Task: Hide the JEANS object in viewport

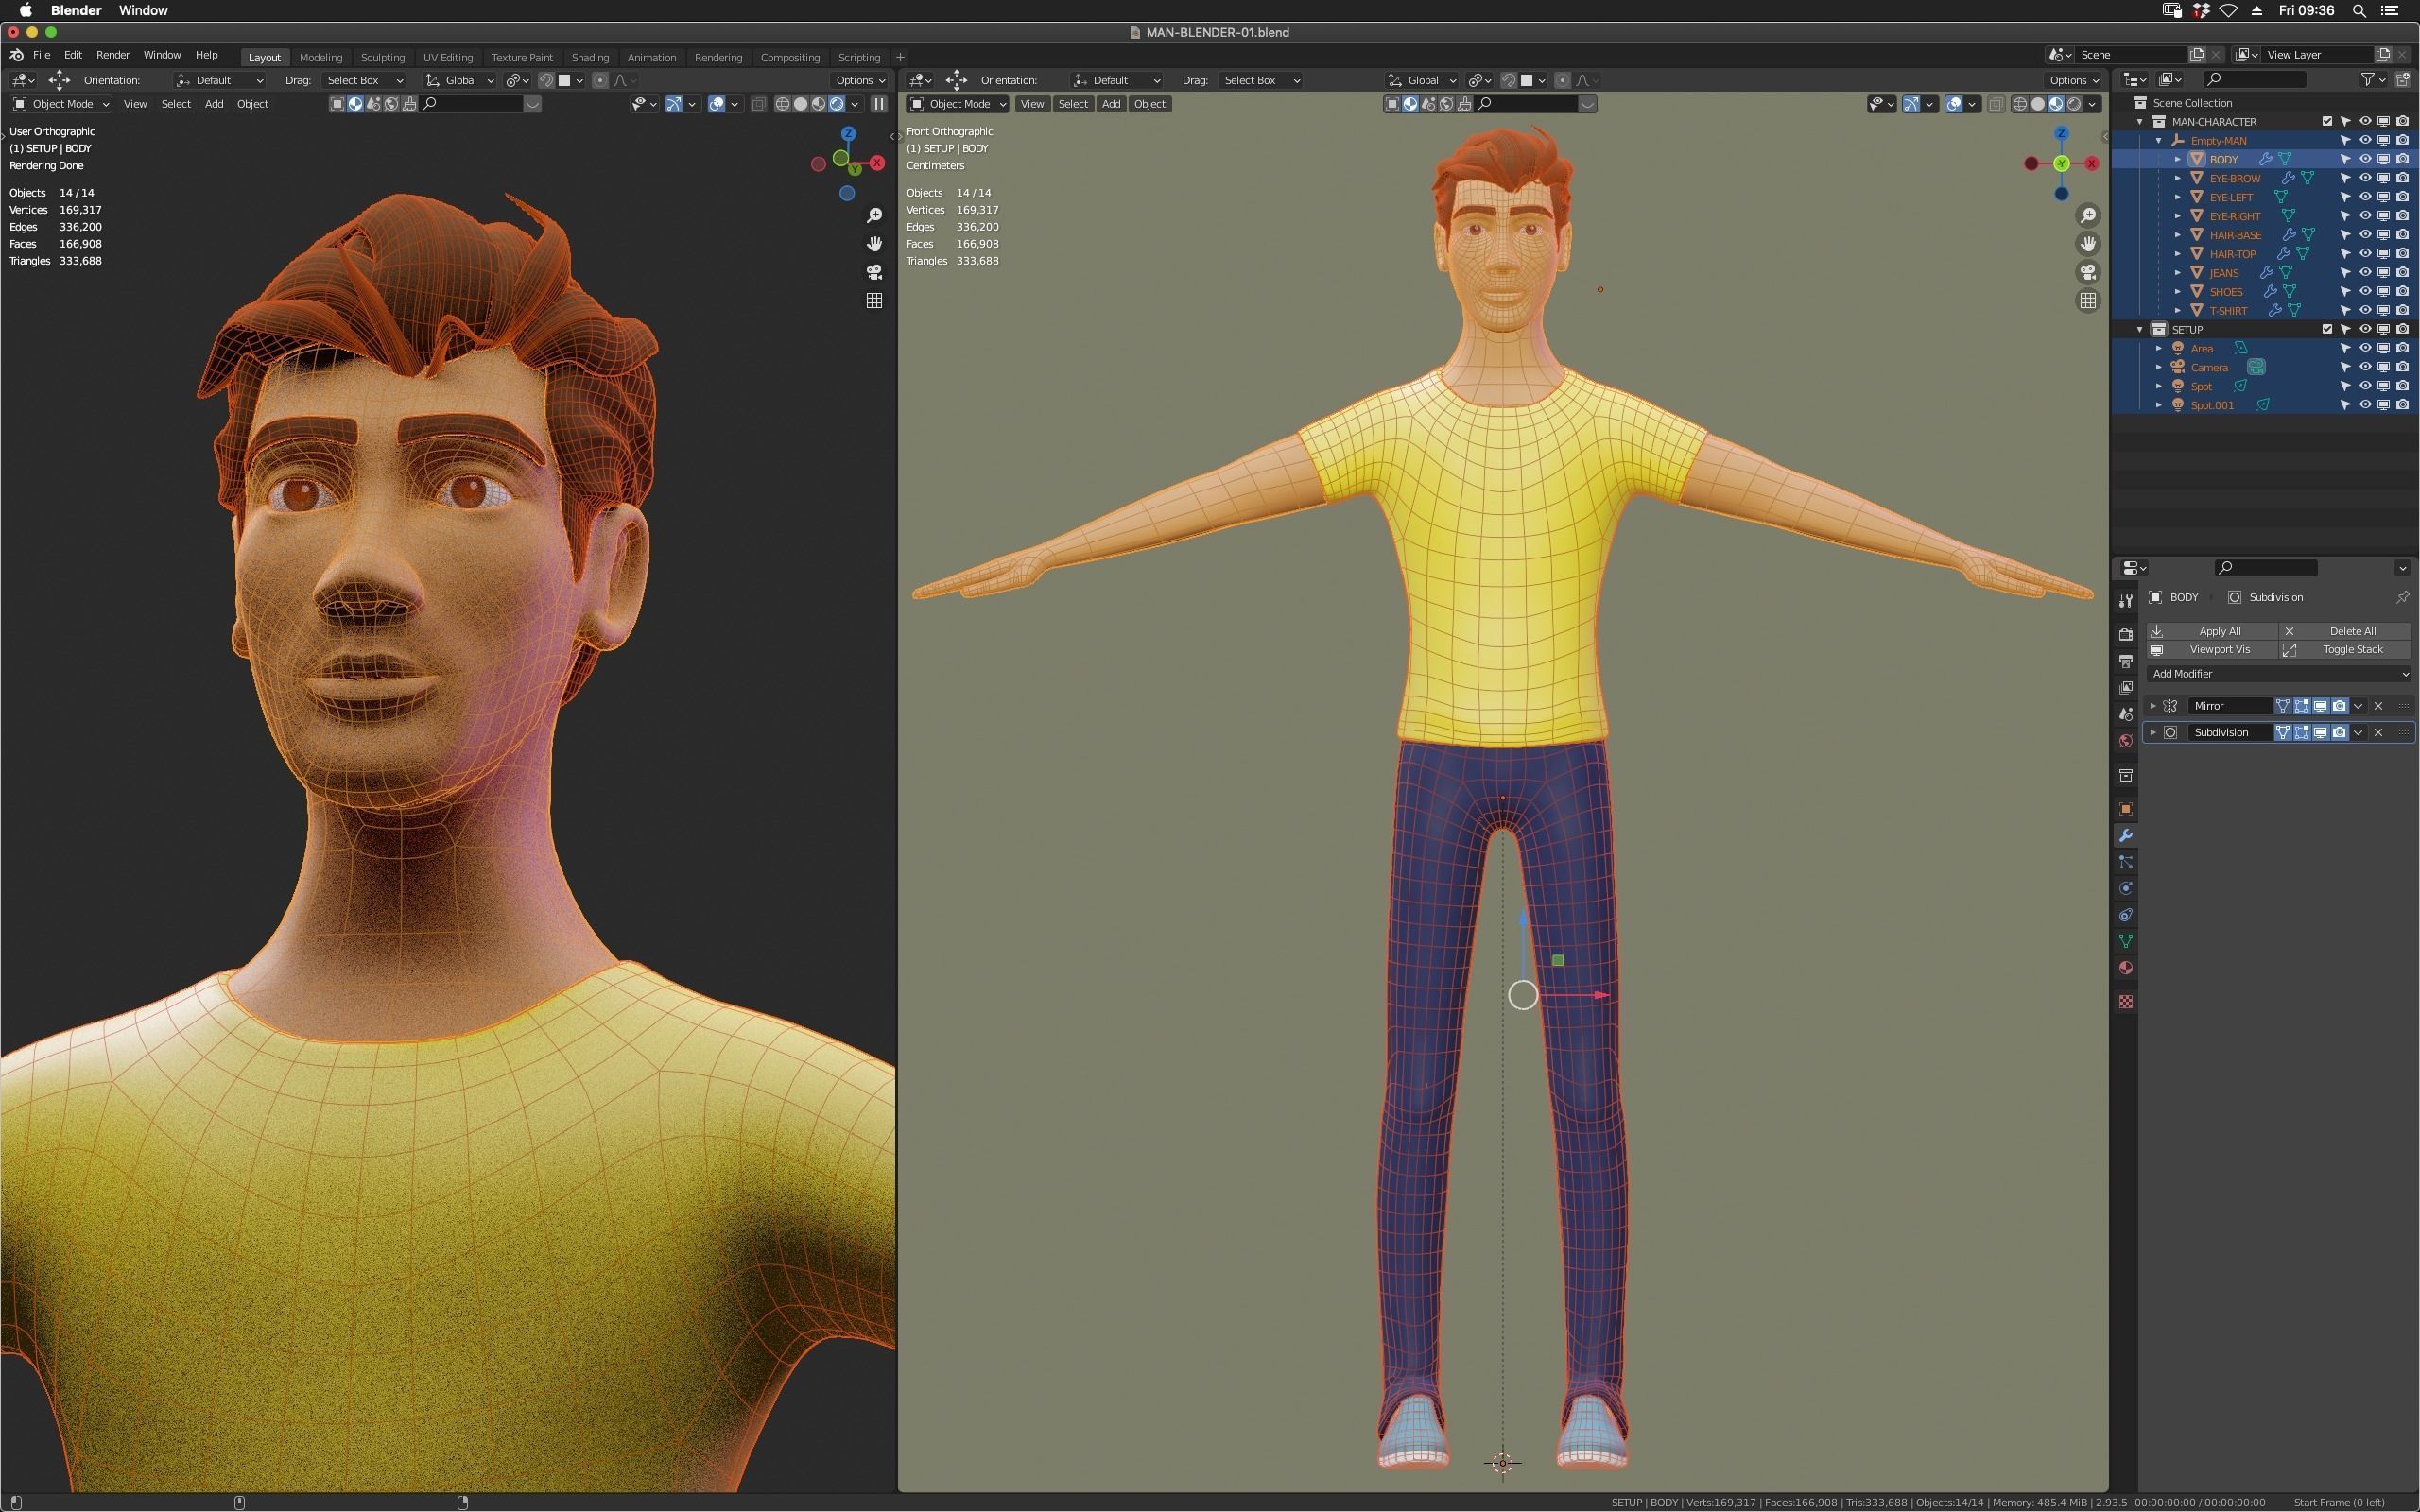Action: pyautogui.click(x=2365, y=273)
